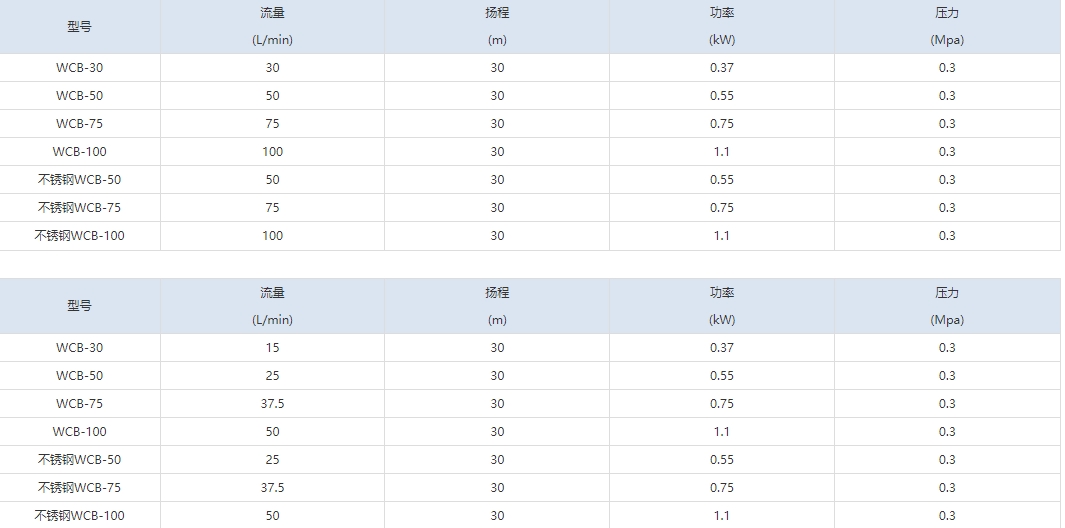This screenshot has height=528, width=1065.
Task: Select 不锈钢WCB-50 in the first table
Action: [x=79, y=180]
